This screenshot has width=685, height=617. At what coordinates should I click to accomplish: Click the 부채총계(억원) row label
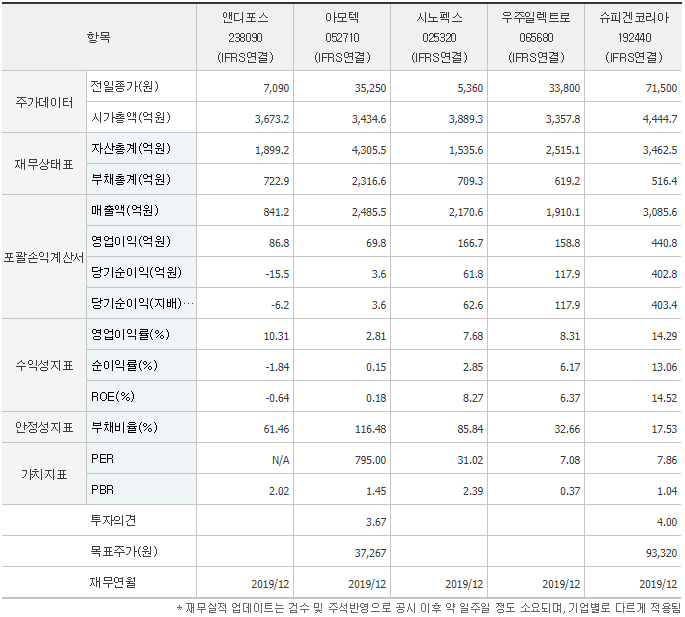131,180
